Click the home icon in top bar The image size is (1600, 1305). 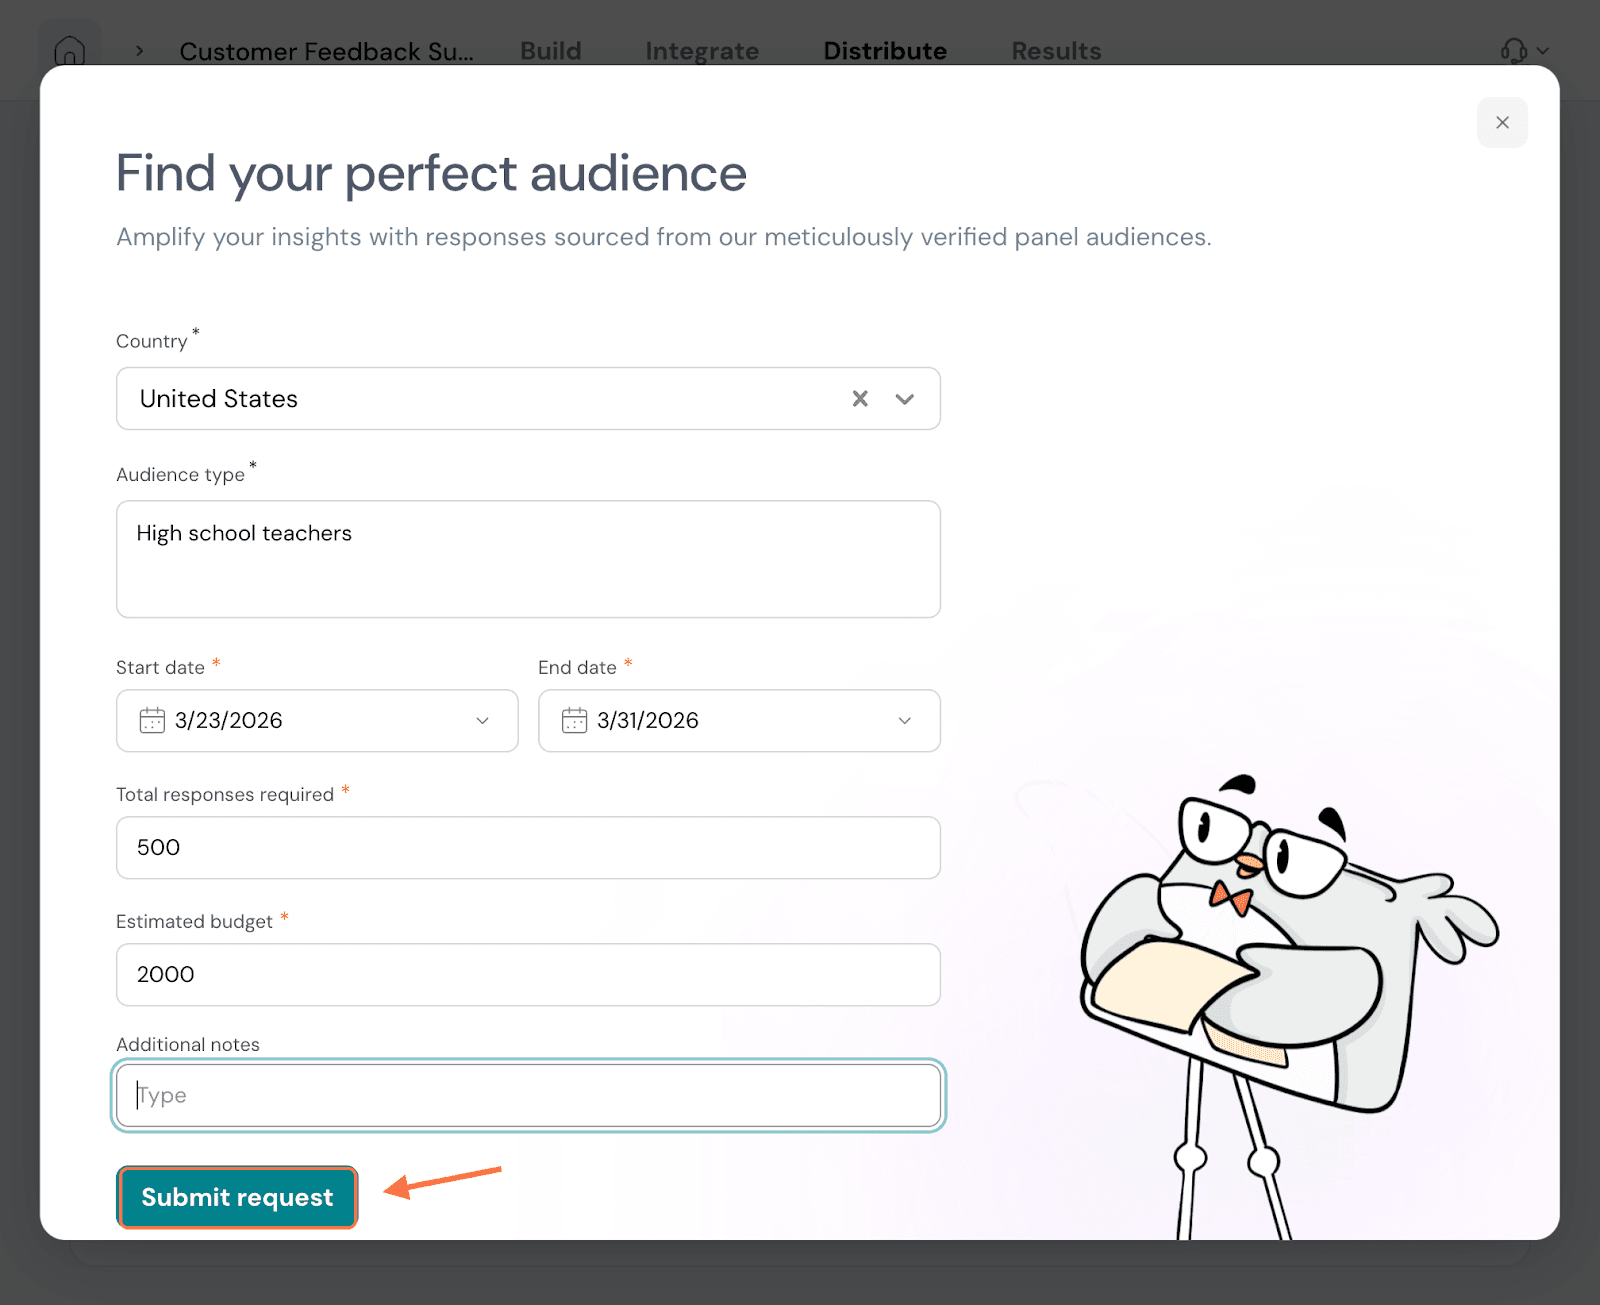69,50
